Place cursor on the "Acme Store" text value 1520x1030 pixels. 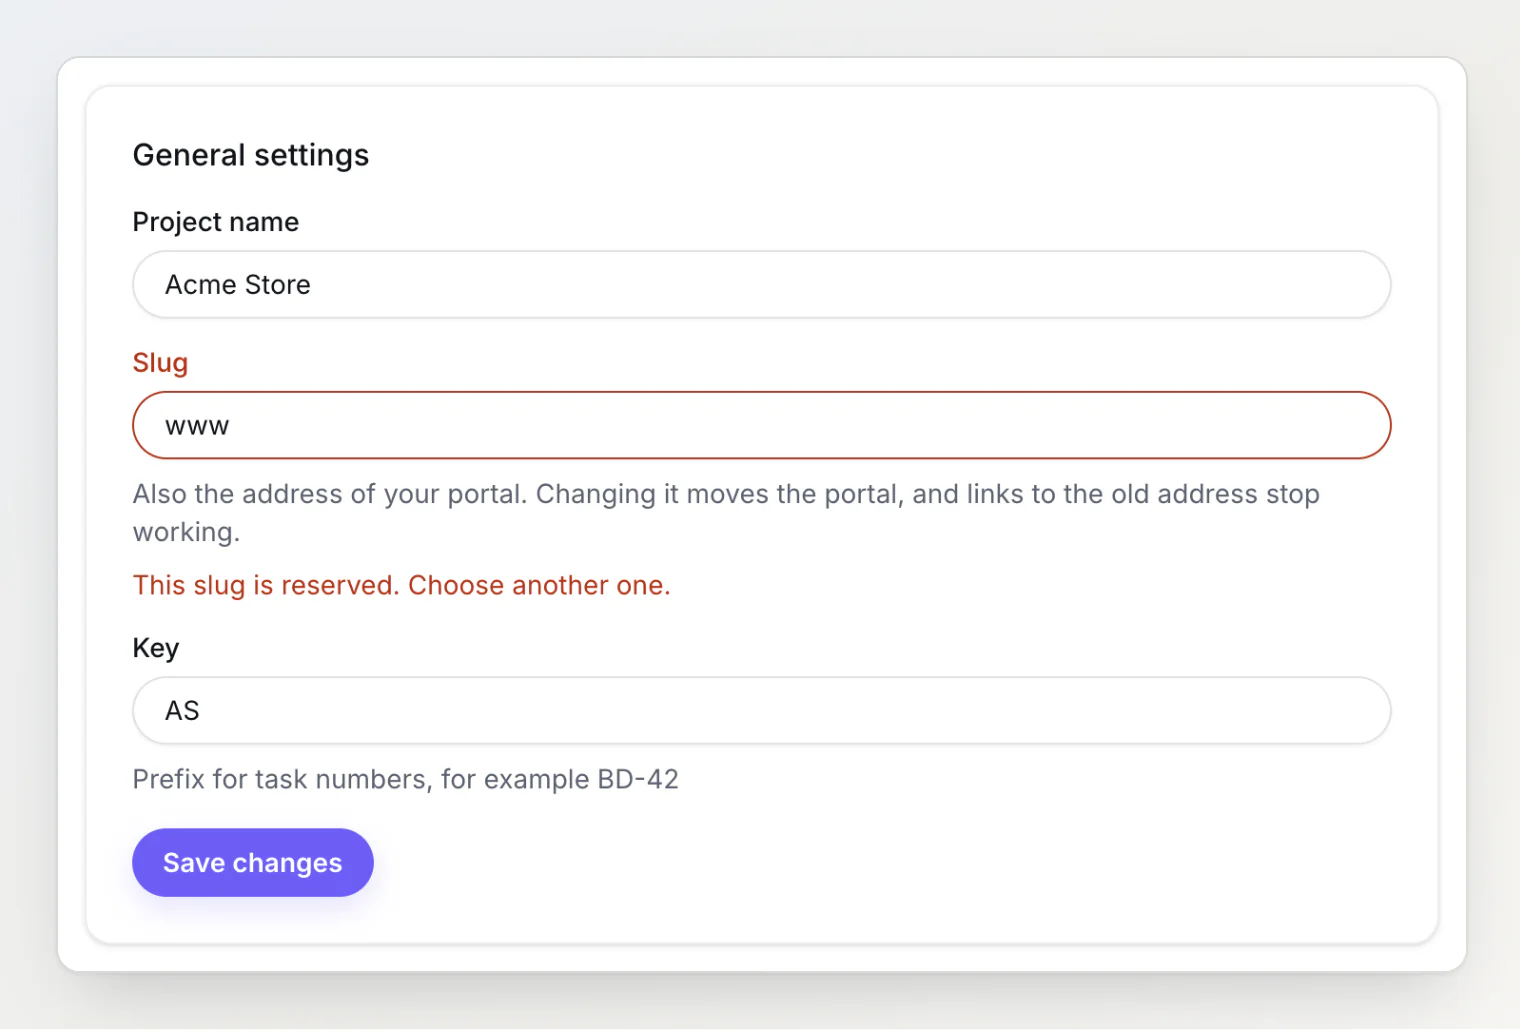238,285
